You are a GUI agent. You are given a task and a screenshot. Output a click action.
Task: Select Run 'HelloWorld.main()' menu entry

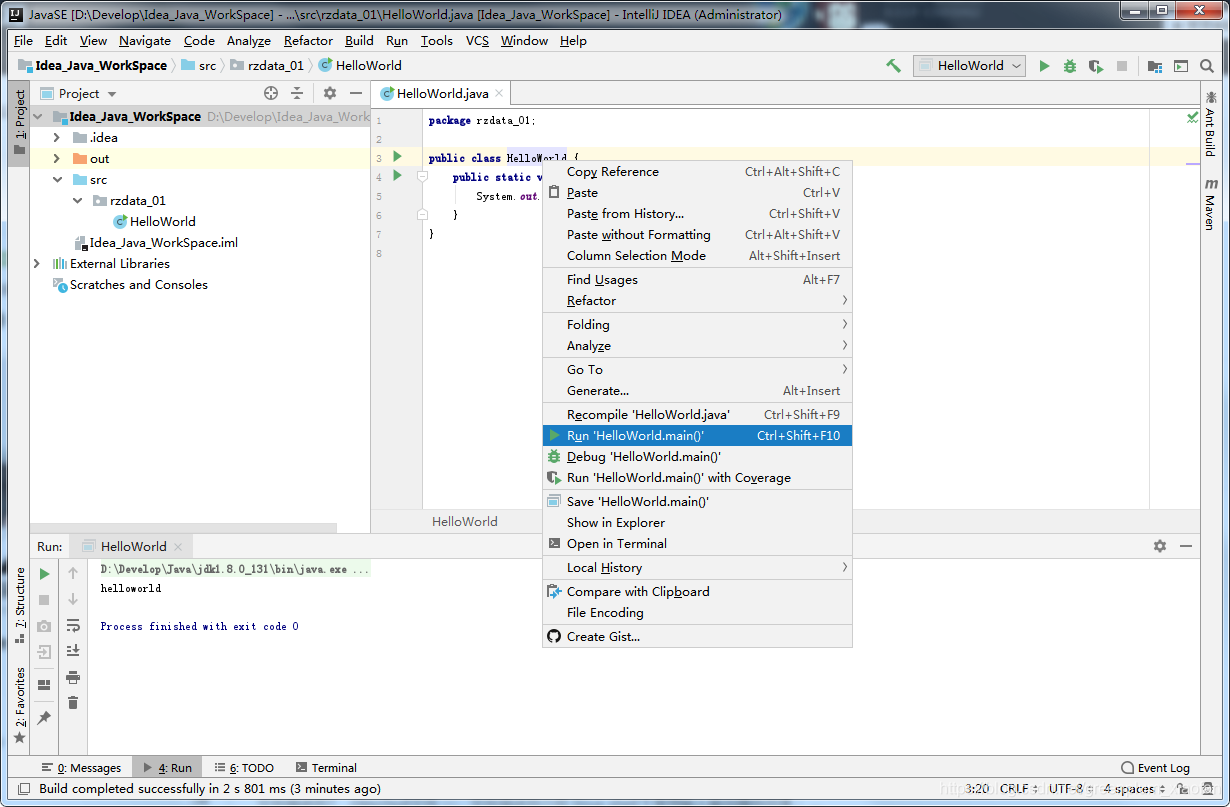tap(697, 435)
